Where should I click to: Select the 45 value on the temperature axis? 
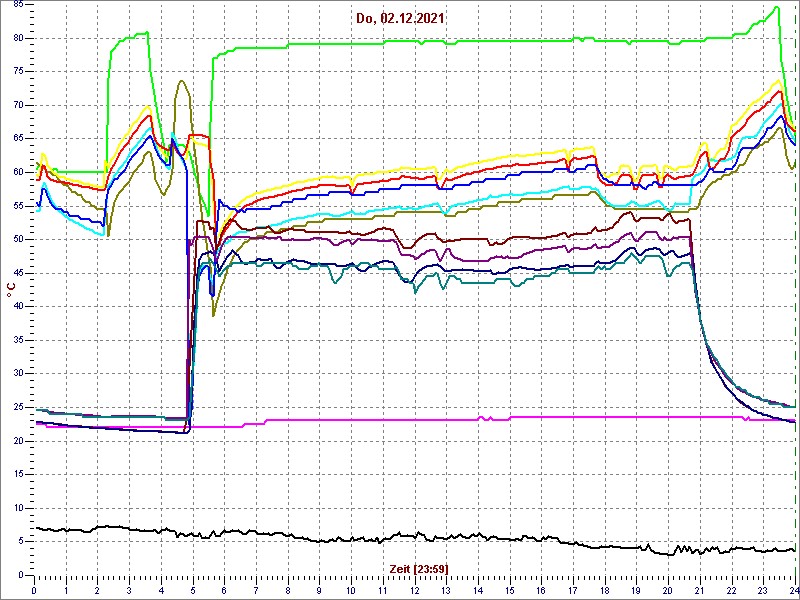pyautogui.click(x=19, y=273)
